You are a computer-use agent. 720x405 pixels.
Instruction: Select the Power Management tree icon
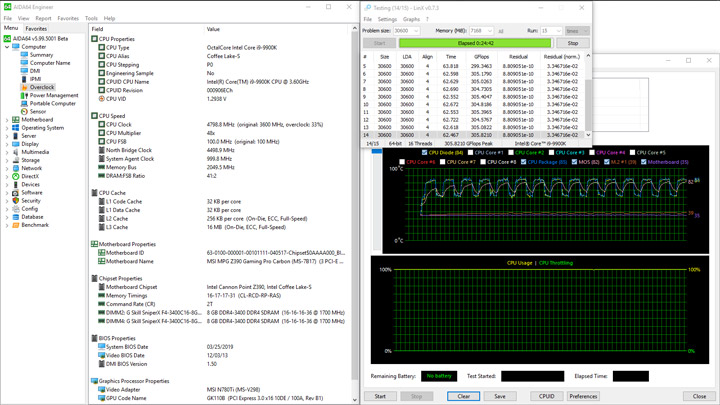(x=25, y=95)
